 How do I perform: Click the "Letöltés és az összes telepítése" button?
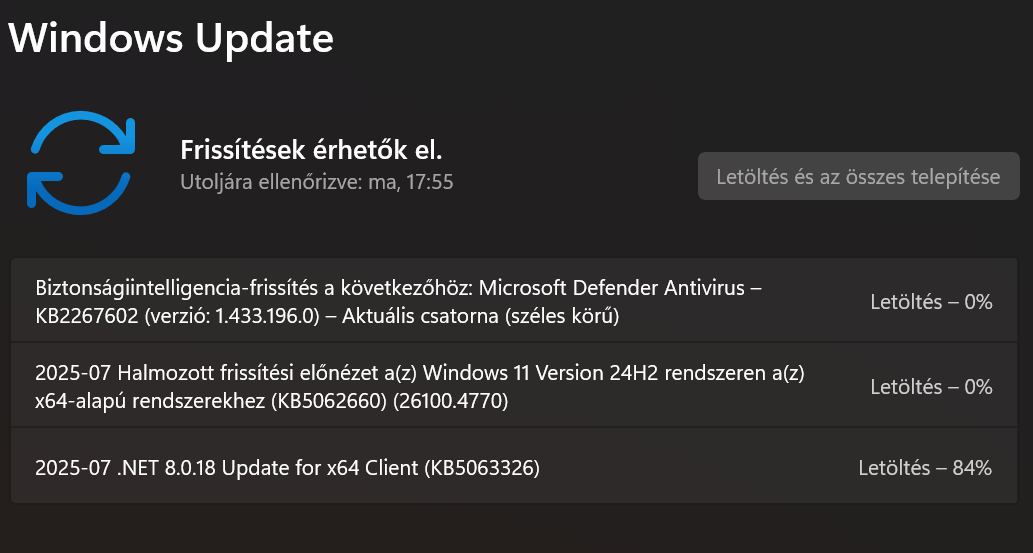click(858, 177)
